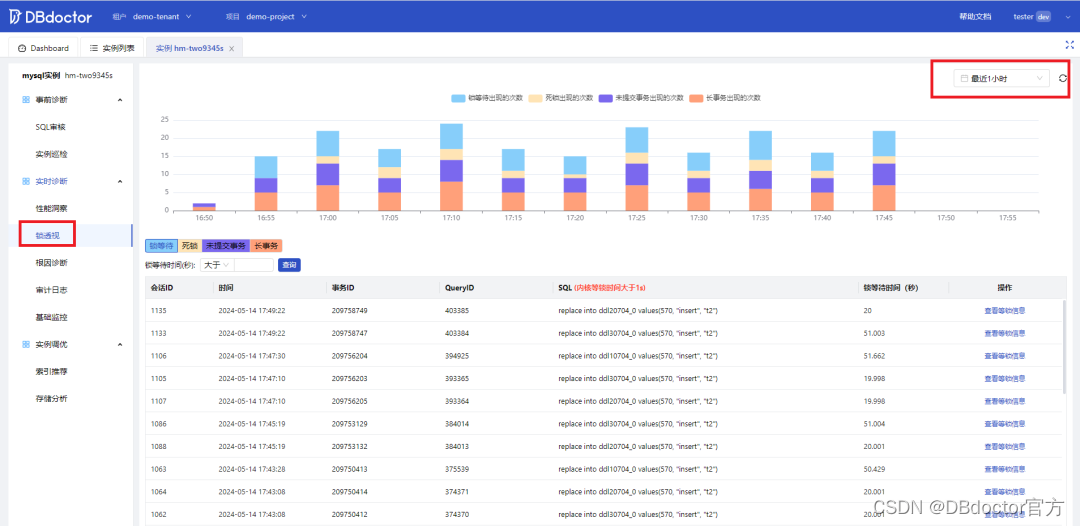The image size is (1080, 526).
Task: Select the 锁等待 filter tab
Action: (161, 246)
